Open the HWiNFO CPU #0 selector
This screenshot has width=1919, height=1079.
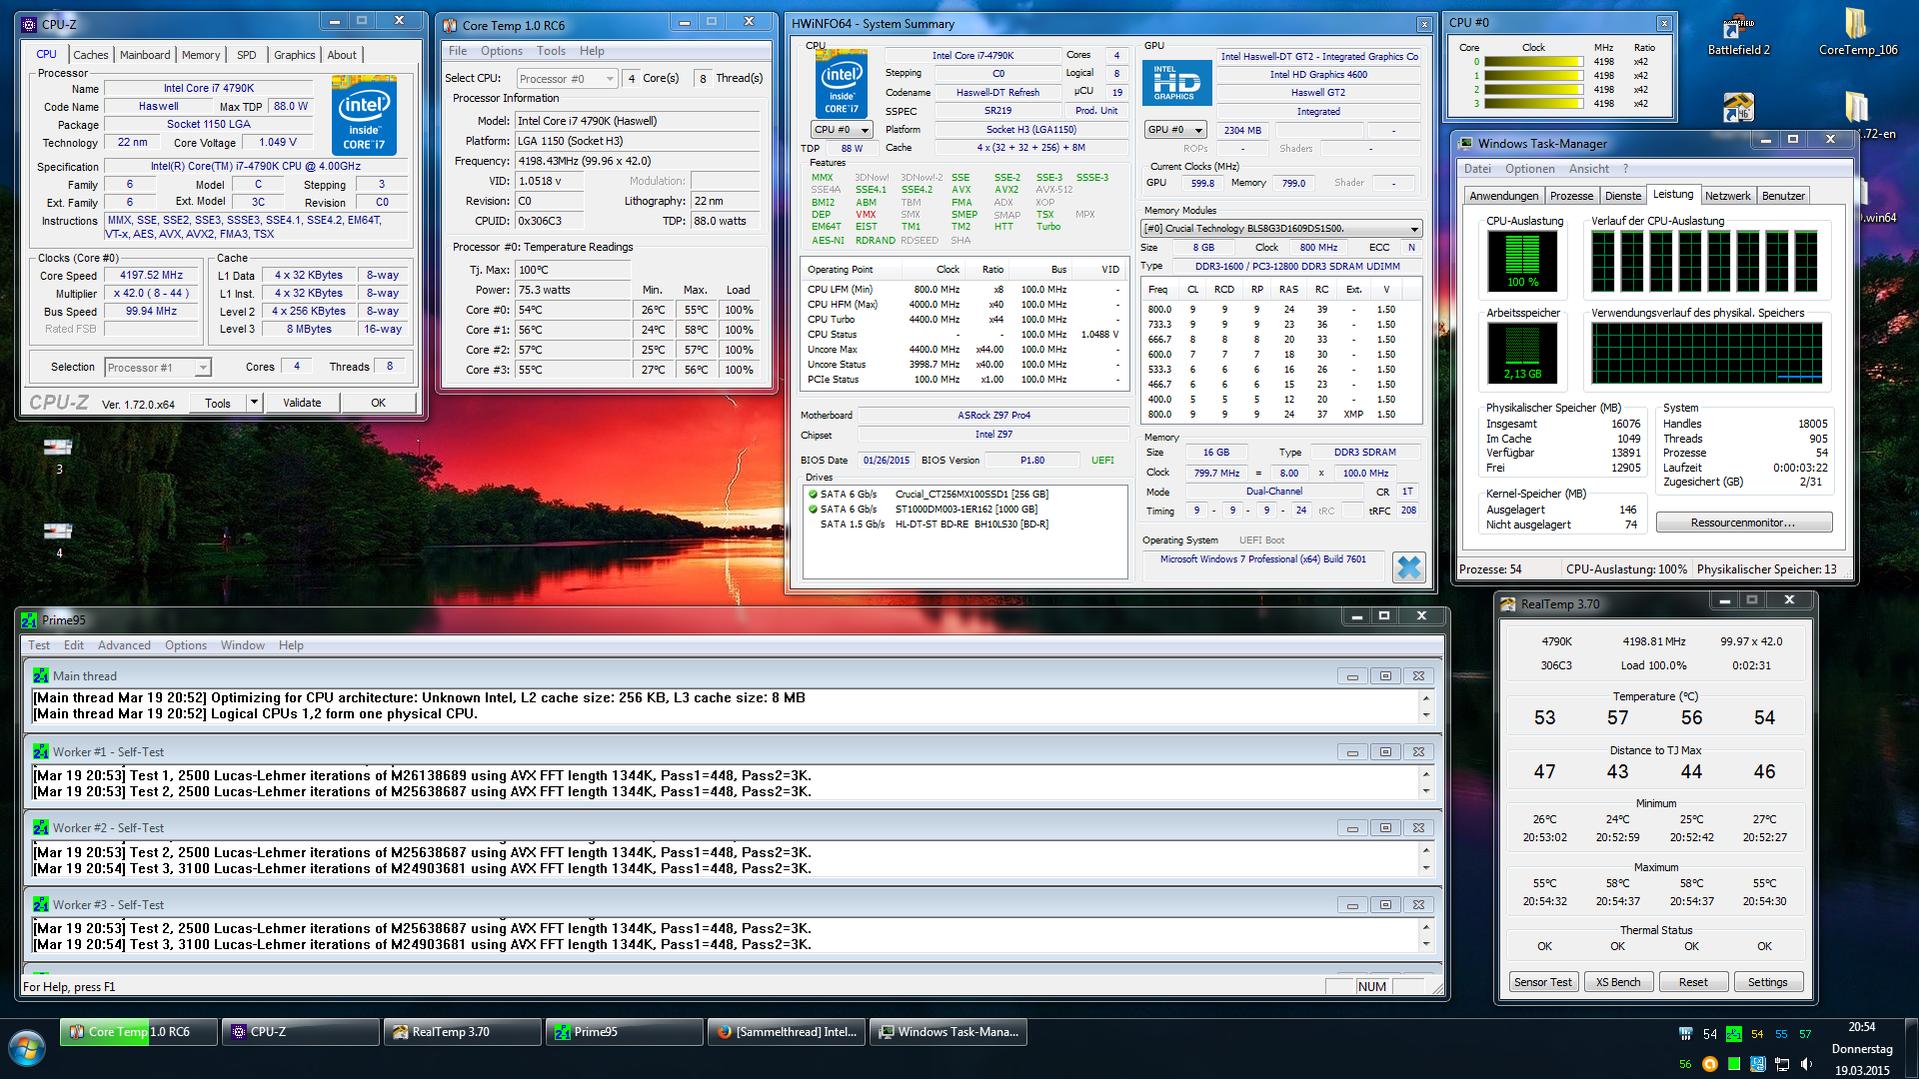coord(841,130)
